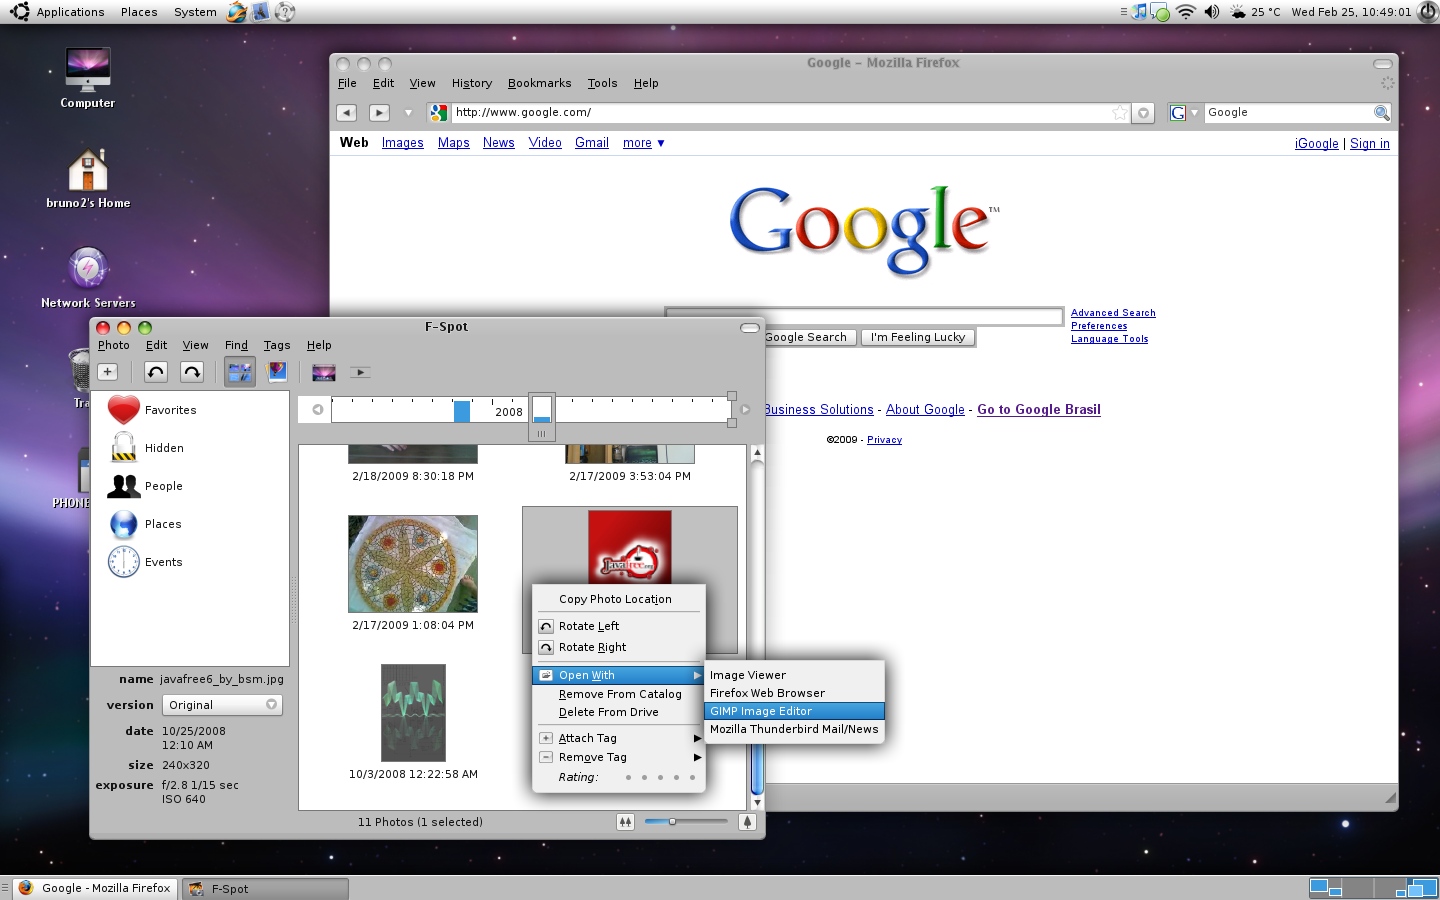This screenshot has height=900, width=1440.
Task: Click I'm Feeling Lucky button
Action: [x=918, y=337]
